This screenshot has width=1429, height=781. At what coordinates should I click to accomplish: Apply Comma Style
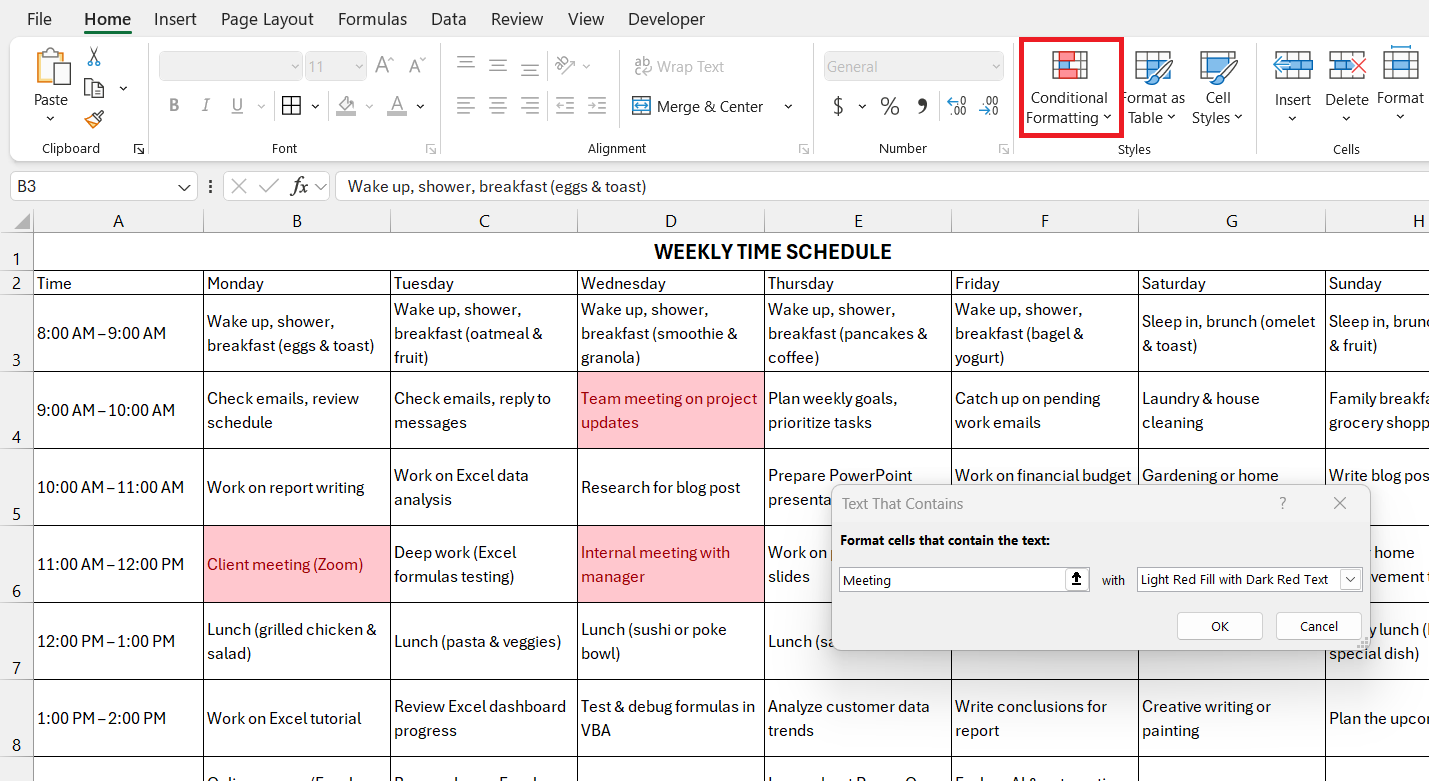922,106
